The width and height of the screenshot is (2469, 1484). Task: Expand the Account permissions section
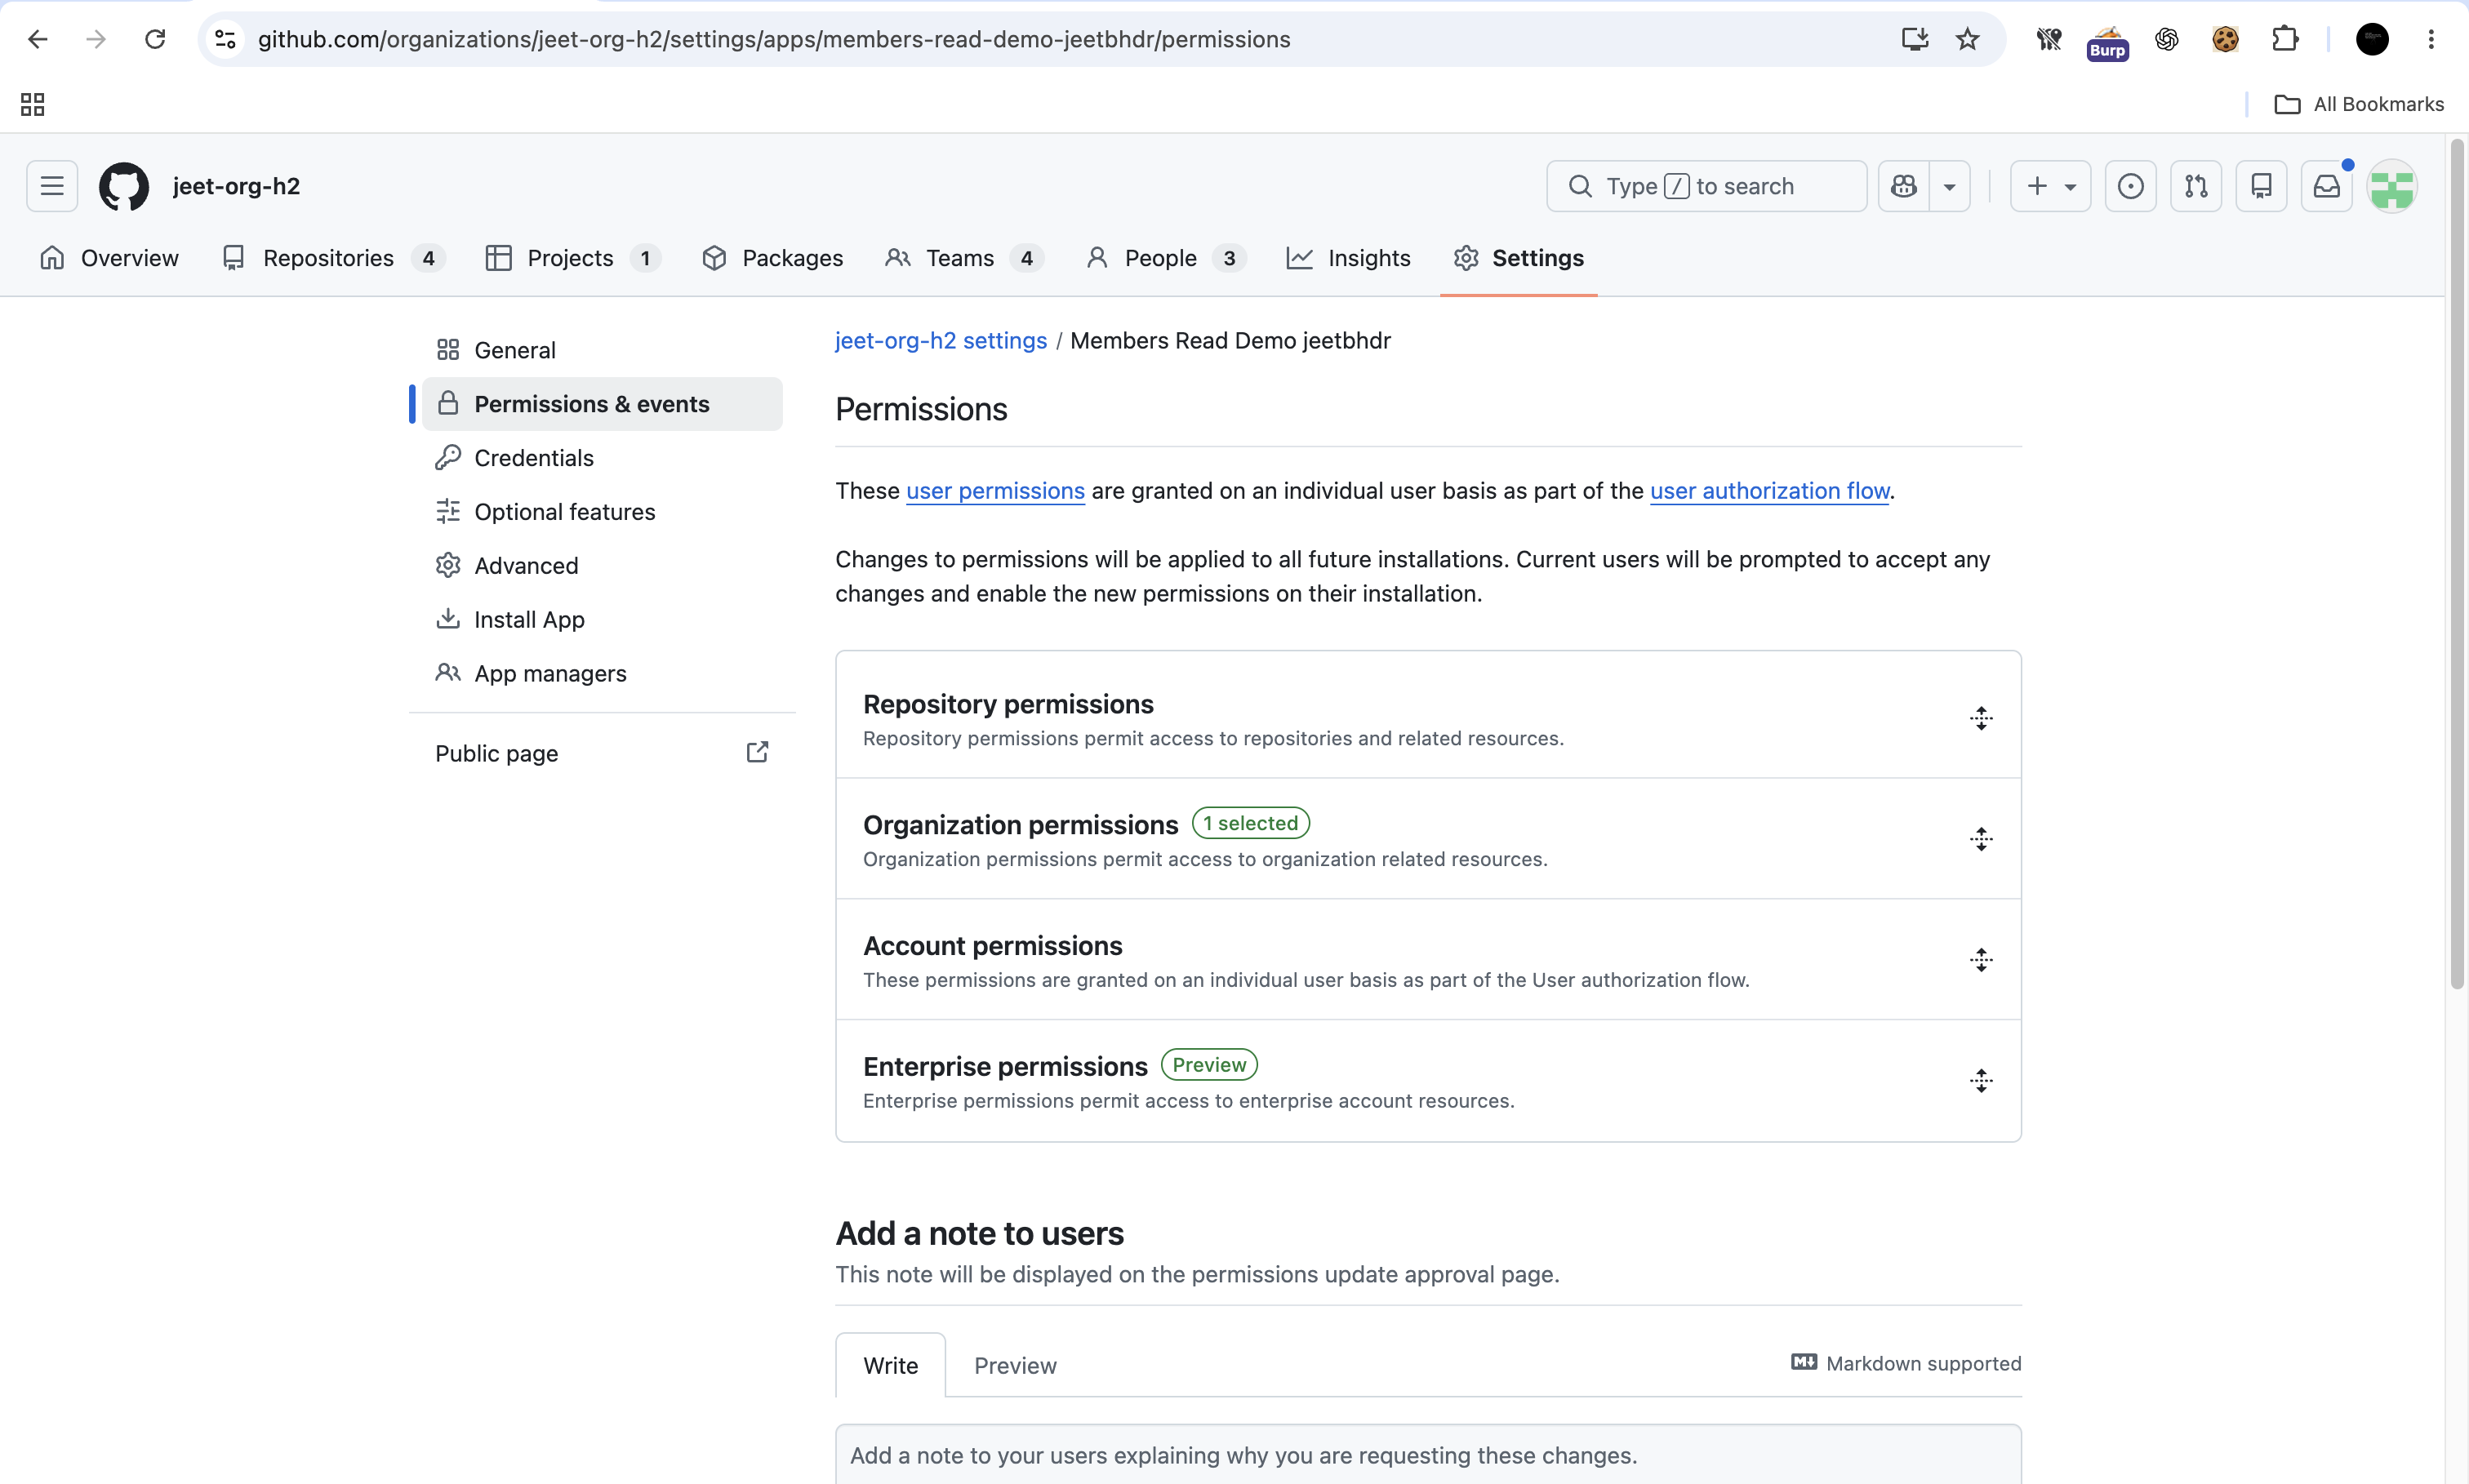pos(1428,960)
